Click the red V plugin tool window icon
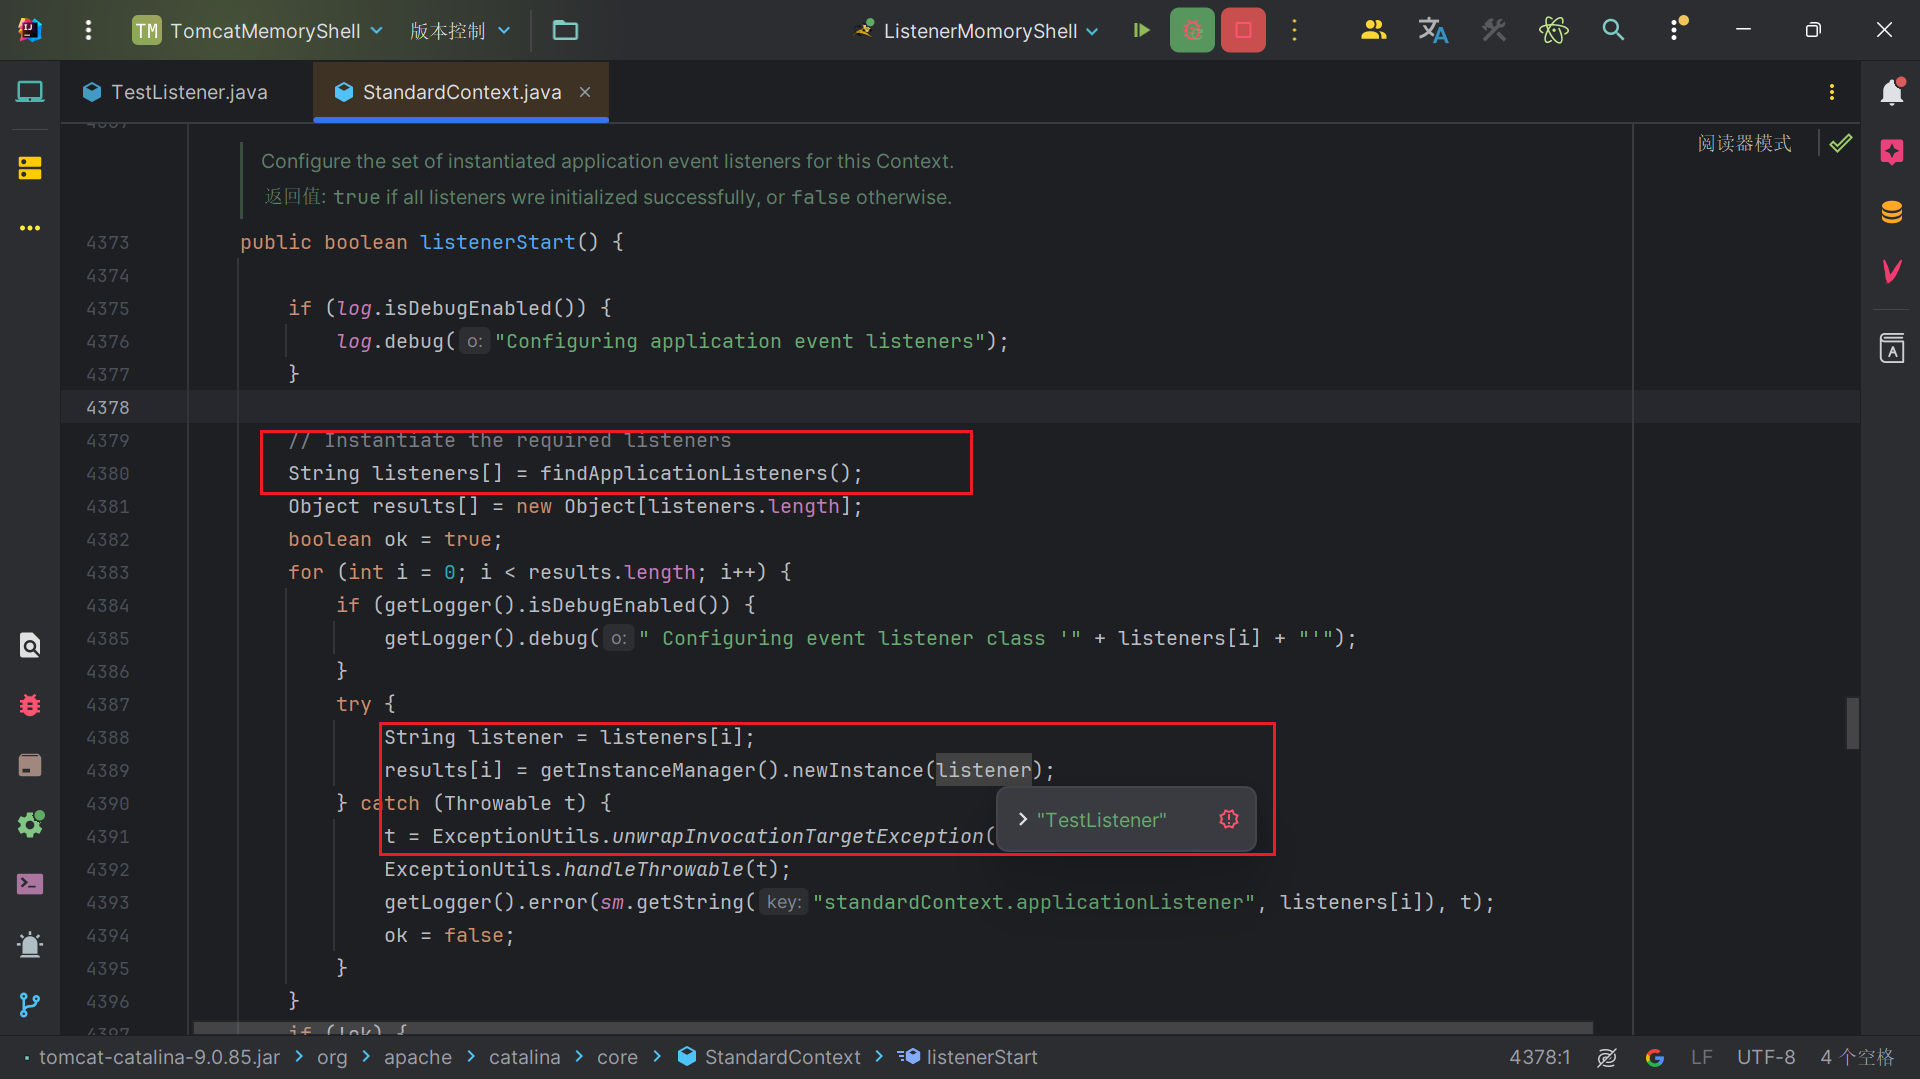The height and width of the screenshot is (1079, 1920). click(1891, 271)
